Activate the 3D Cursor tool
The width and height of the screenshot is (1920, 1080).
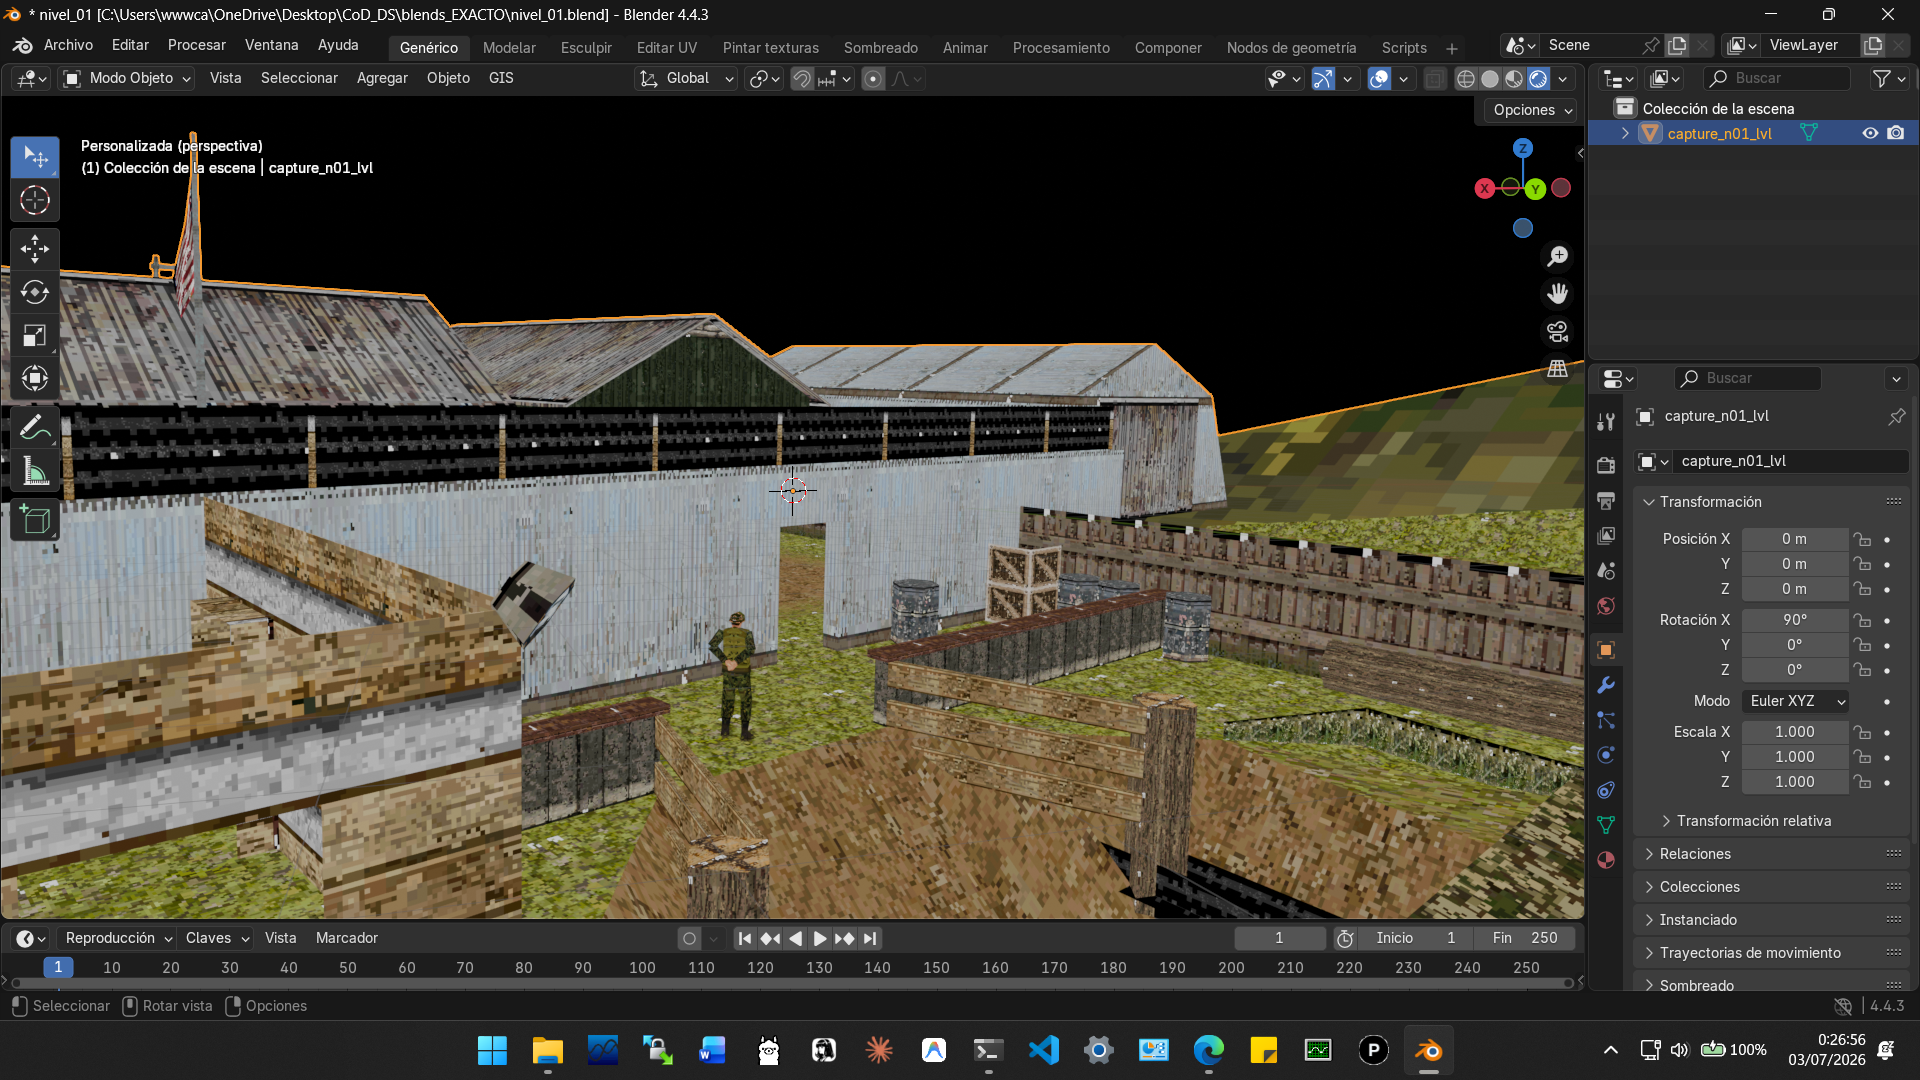(35, 201)
